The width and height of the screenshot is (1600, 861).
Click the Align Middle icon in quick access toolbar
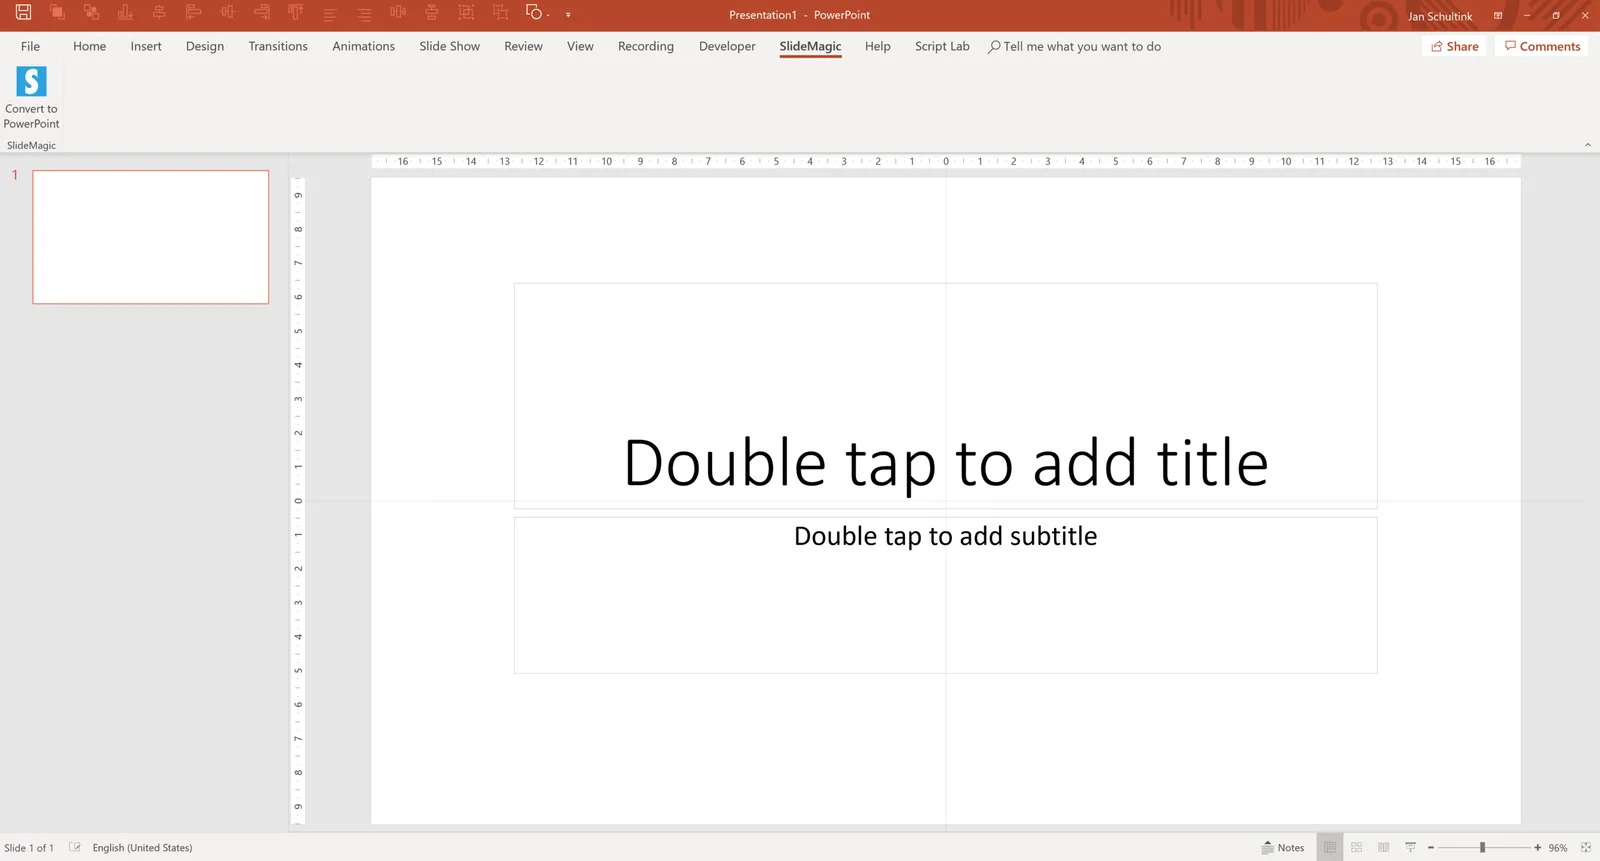[227, 13]
